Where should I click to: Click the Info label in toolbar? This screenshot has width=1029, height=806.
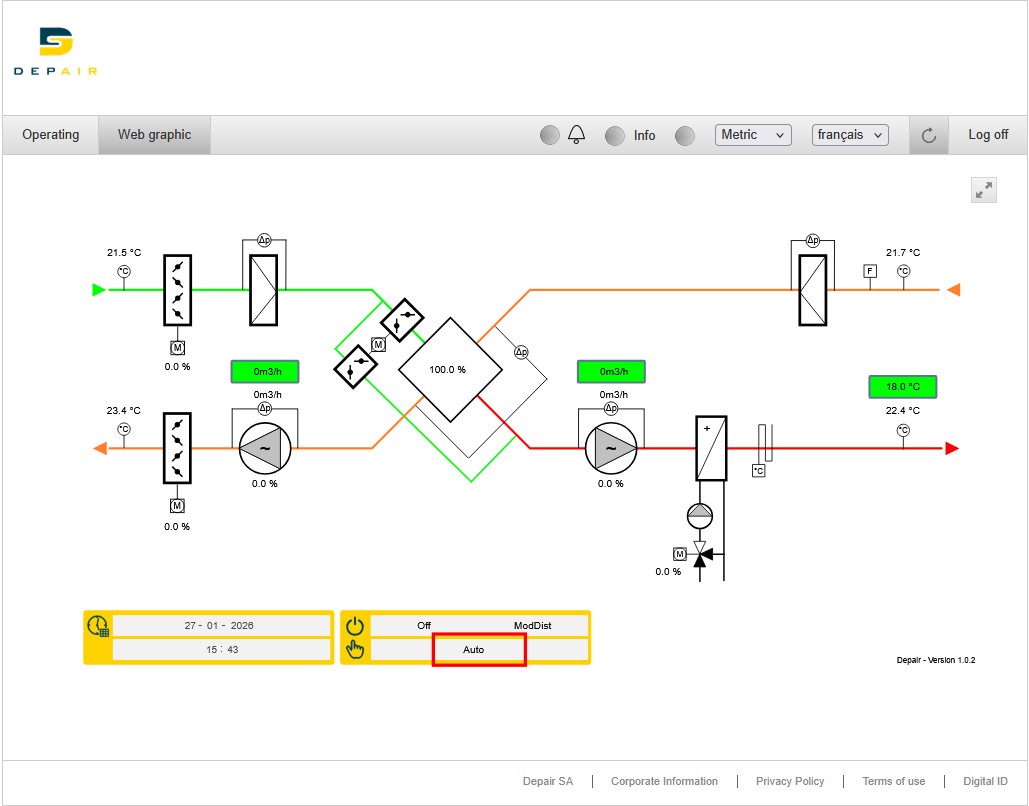[644, 135]
